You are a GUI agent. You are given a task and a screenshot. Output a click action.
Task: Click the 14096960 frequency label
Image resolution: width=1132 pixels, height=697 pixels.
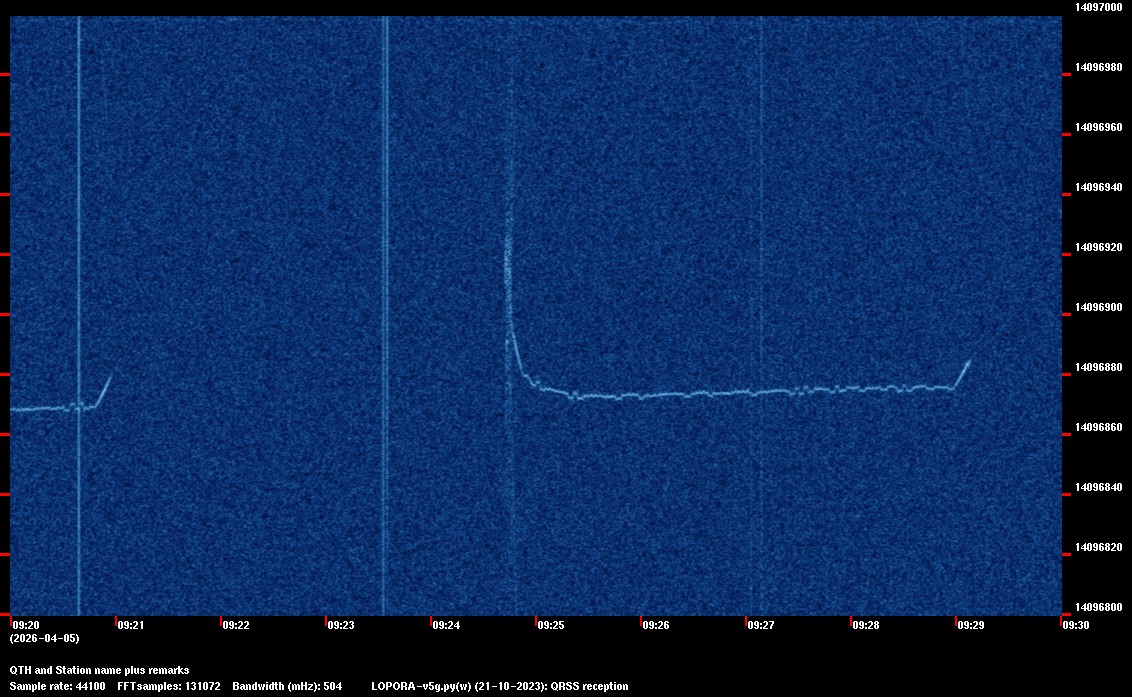coord(1099,127)
